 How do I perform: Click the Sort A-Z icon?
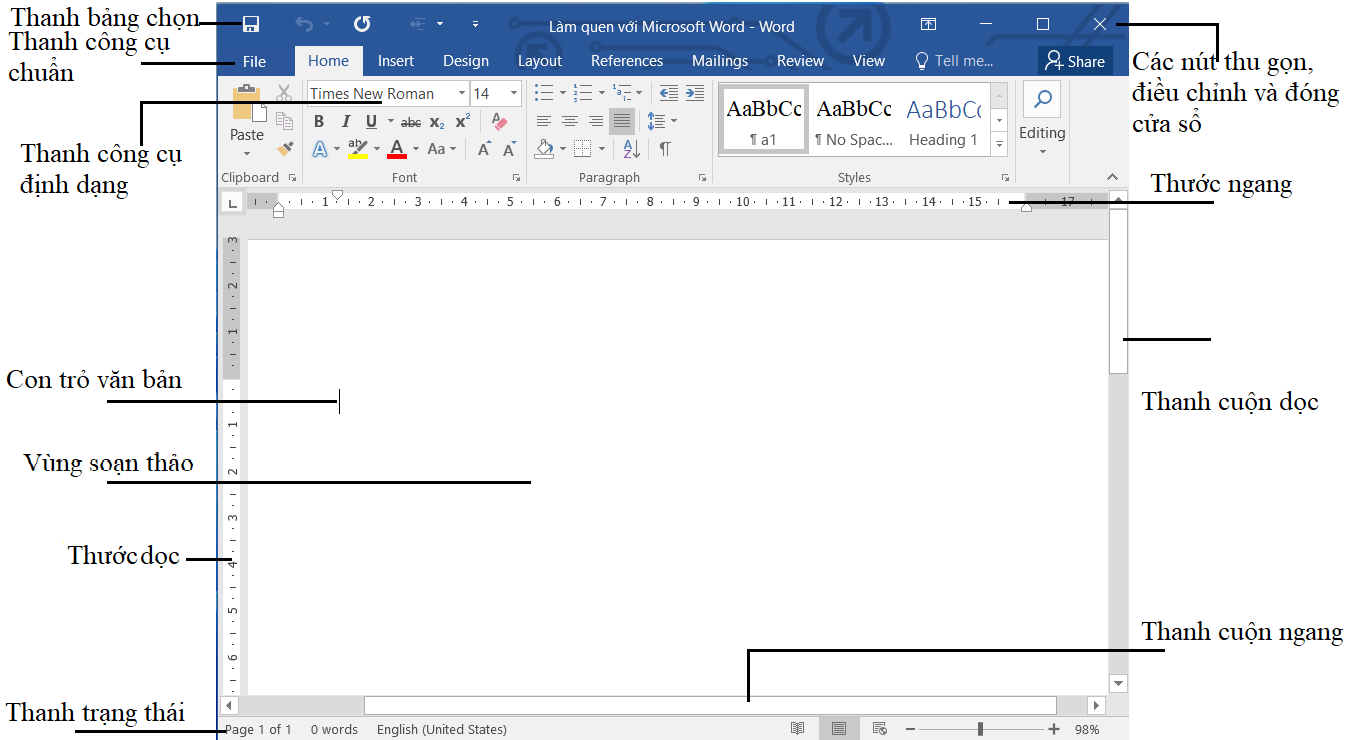[x=631, y=149]
